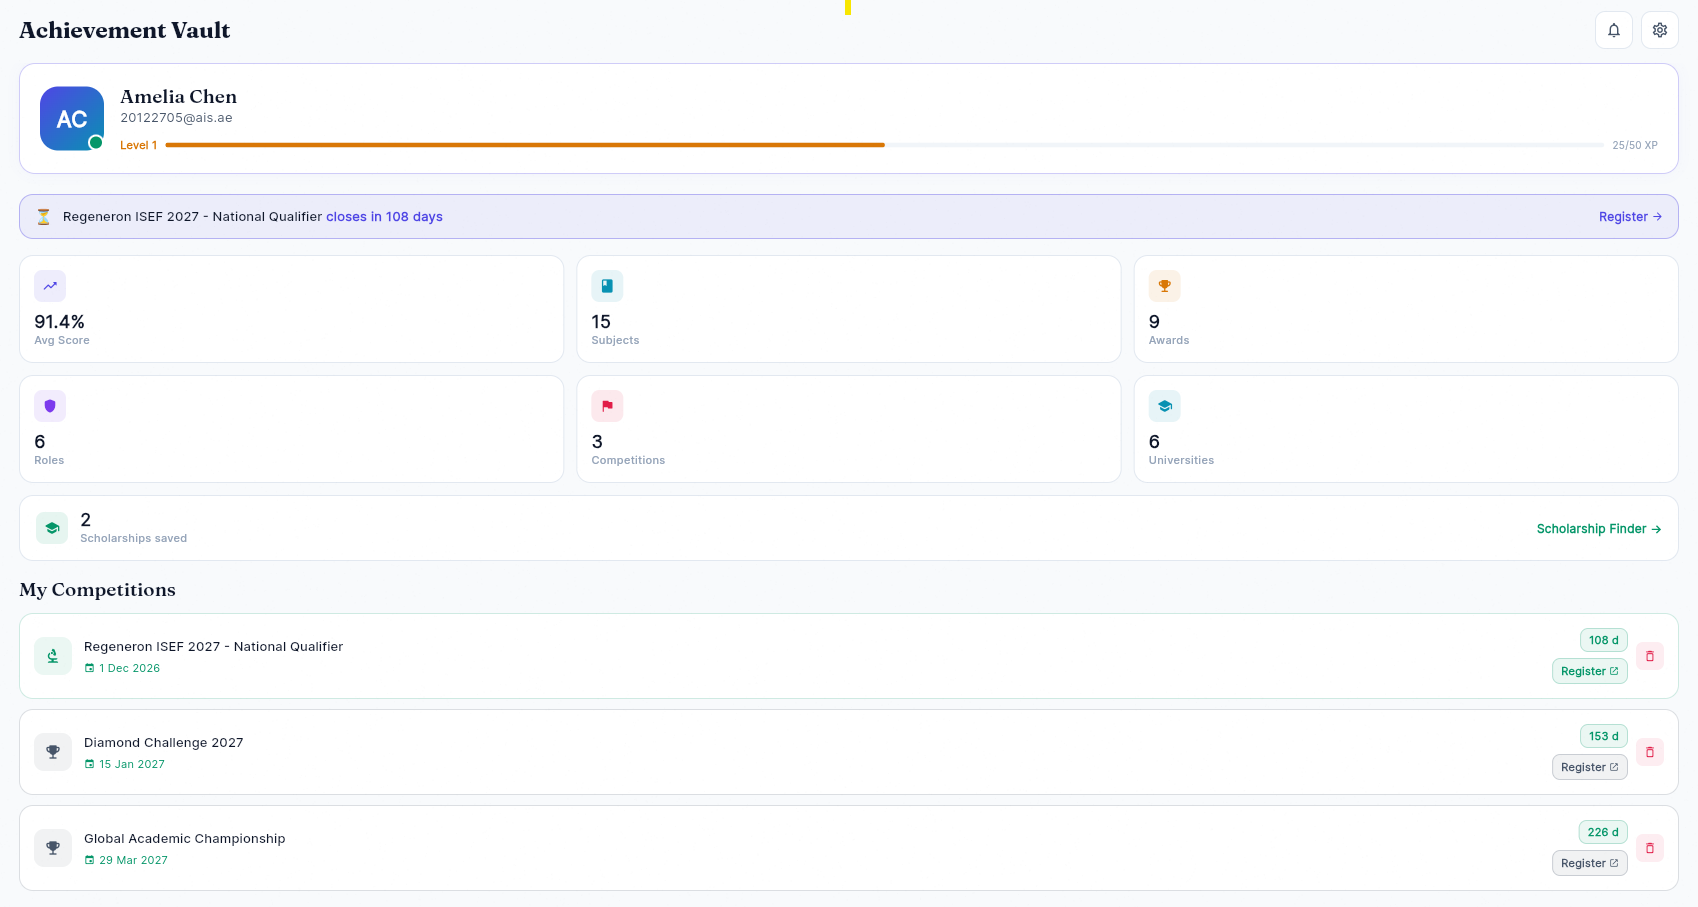This screenshot has width=1698, height=907.
Task: Click the Subjects book icon
Action: point(607,286)
